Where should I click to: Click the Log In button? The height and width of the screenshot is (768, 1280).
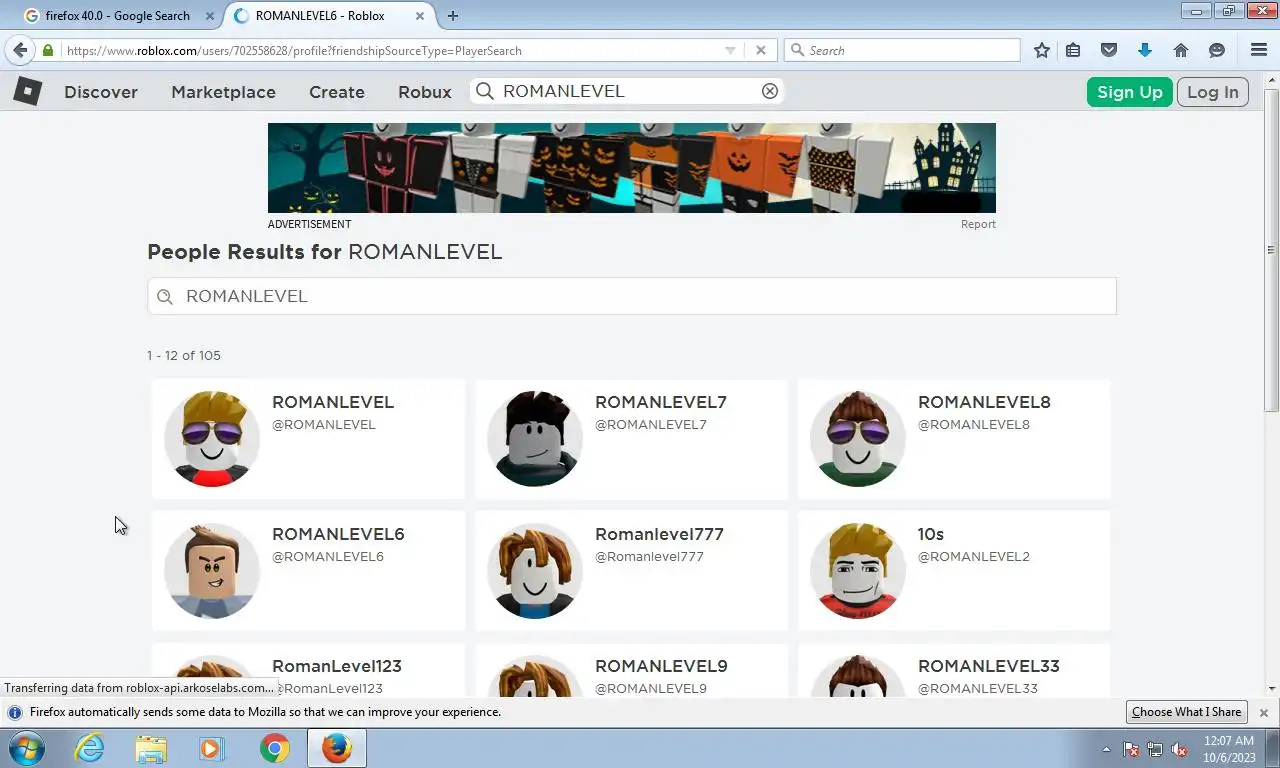tap(1213, 92)
